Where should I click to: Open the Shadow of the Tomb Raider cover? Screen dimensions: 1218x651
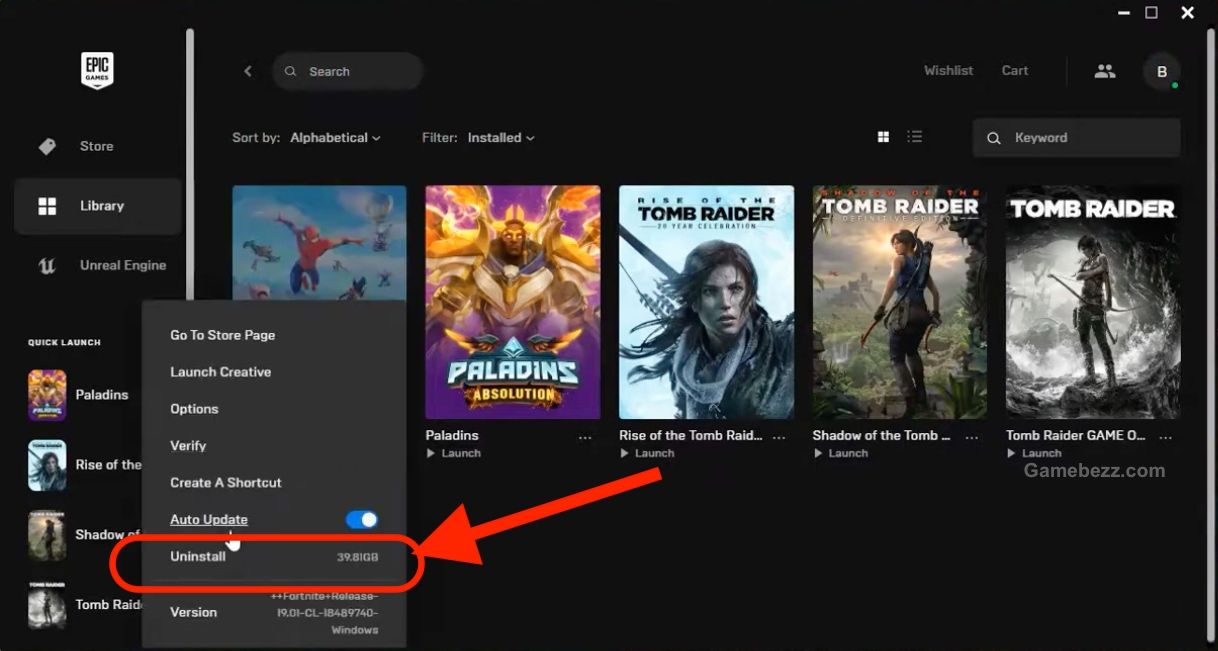[900, 302]
